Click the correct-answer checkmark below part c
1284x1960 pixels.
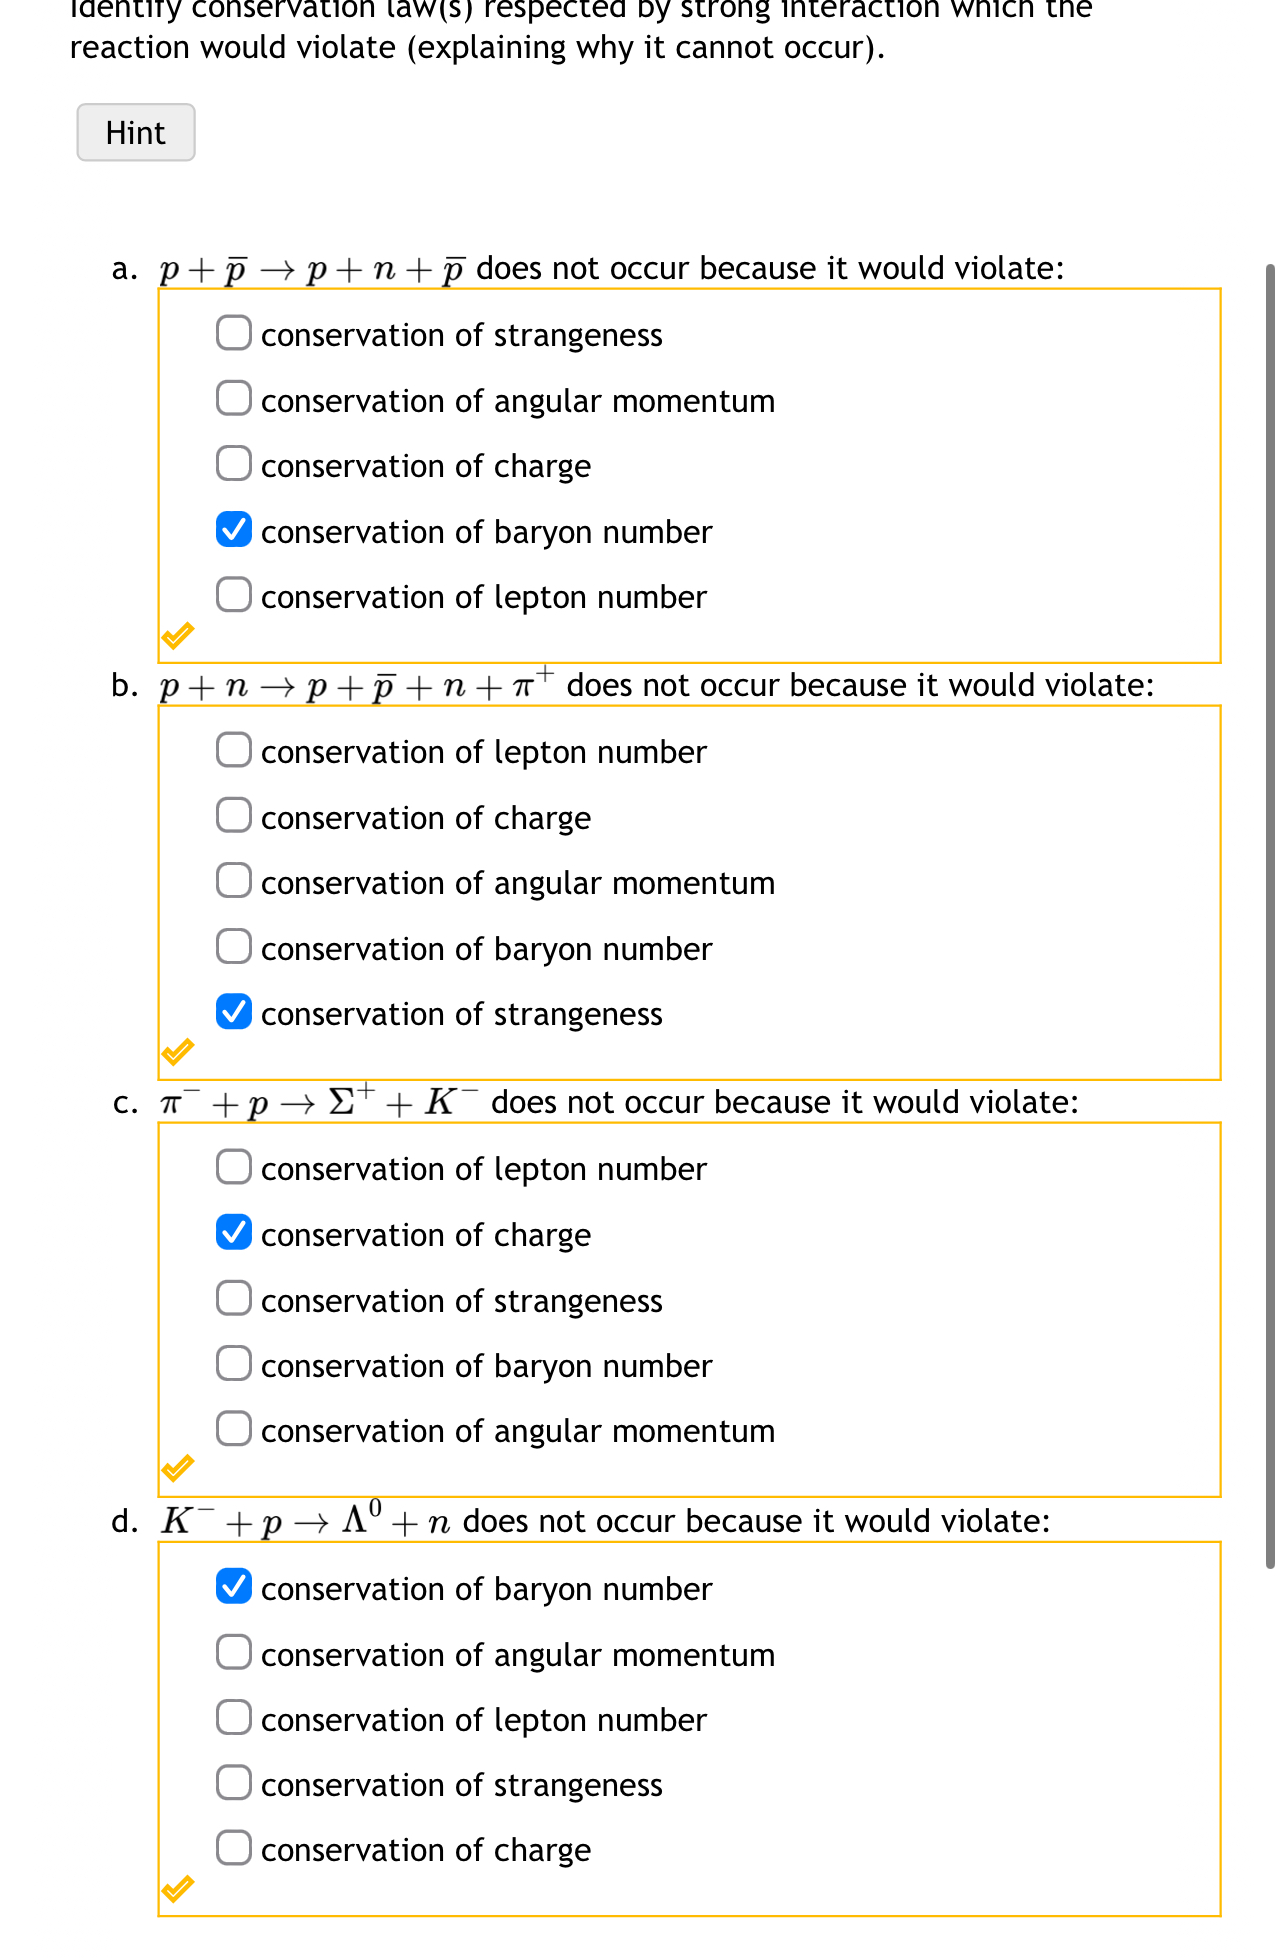[180, 1470]
